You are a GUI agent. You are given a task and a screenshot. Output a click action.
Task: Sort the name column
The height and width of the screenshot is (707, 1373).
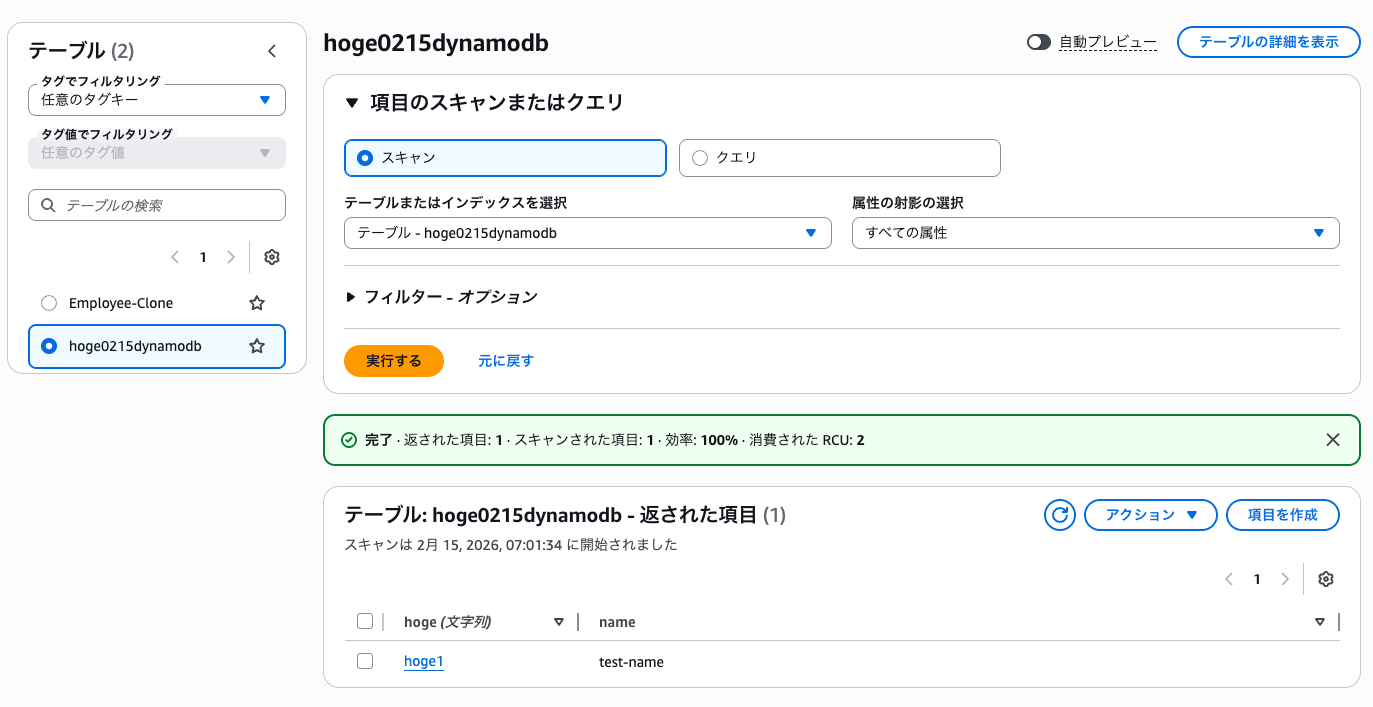(x=1320, y=622)
